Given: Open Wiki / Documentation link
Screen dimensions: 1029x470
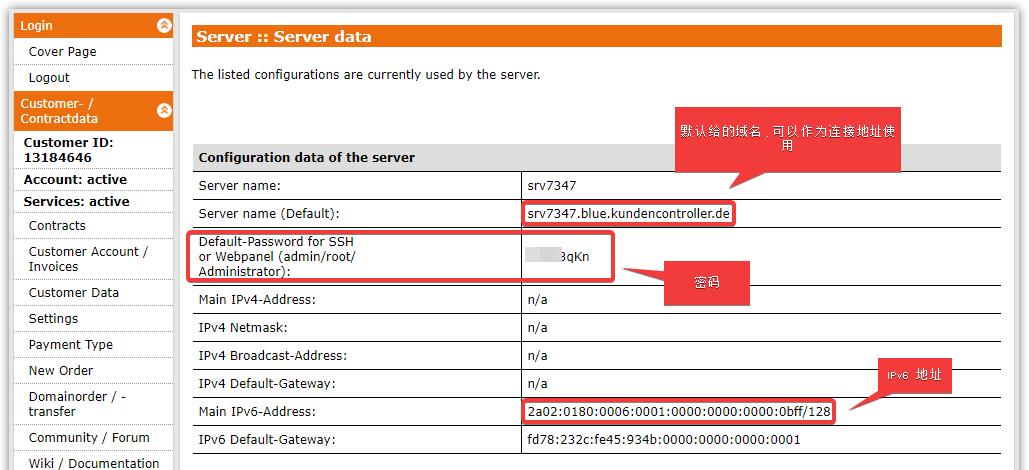Looking at the screenshot, I should tap(93, 463).
